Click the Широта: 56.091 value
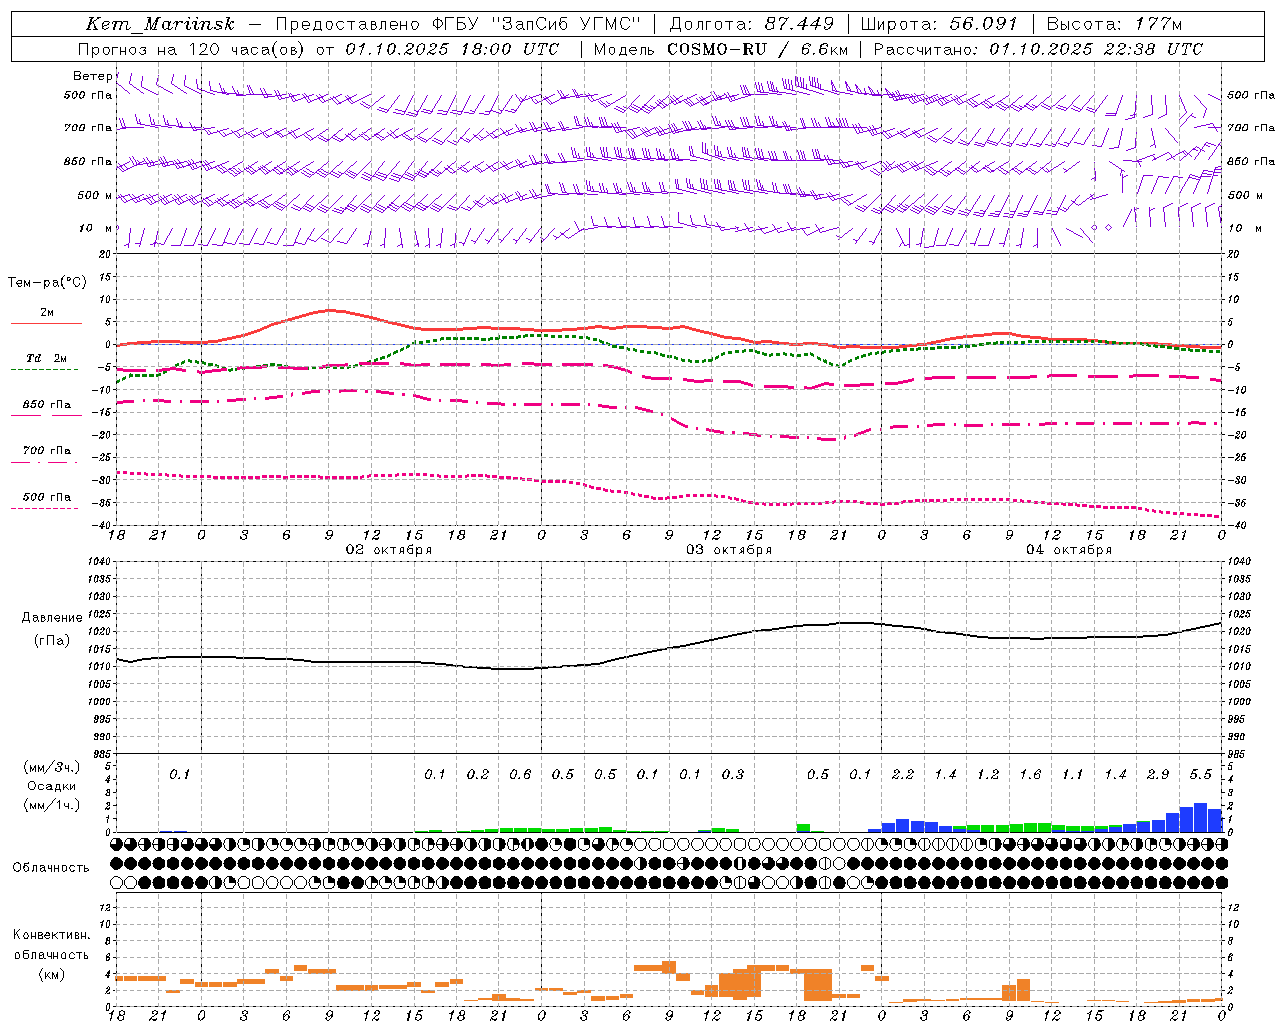Image resolution: width=1280 pixels, height=1024 pixels. click(939, 24)
